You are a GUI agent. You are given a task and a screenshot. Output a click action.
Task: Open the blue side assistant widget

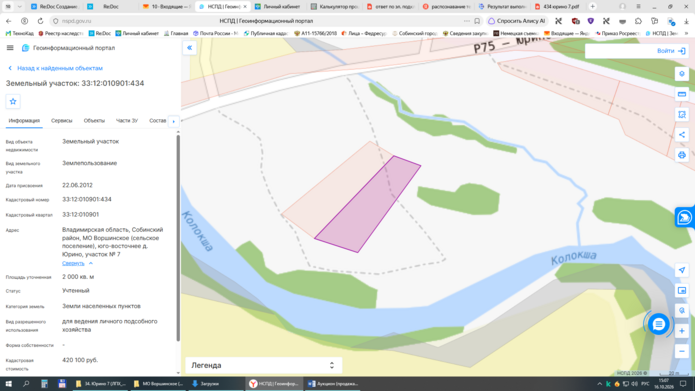coord(685,217)
